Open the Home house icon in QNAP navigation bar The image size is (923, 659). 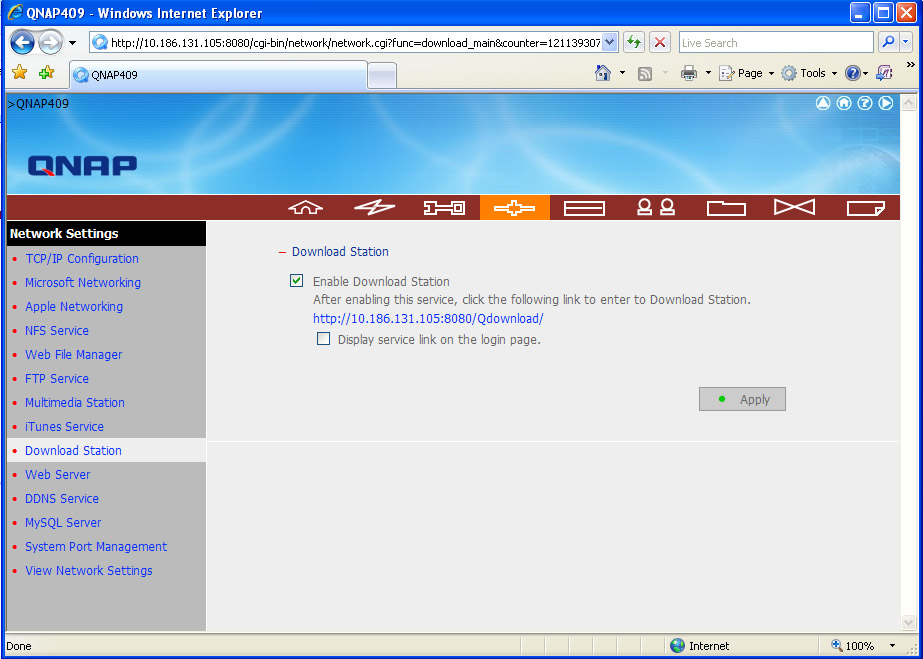pyautogui.click(x=306, y=208)
